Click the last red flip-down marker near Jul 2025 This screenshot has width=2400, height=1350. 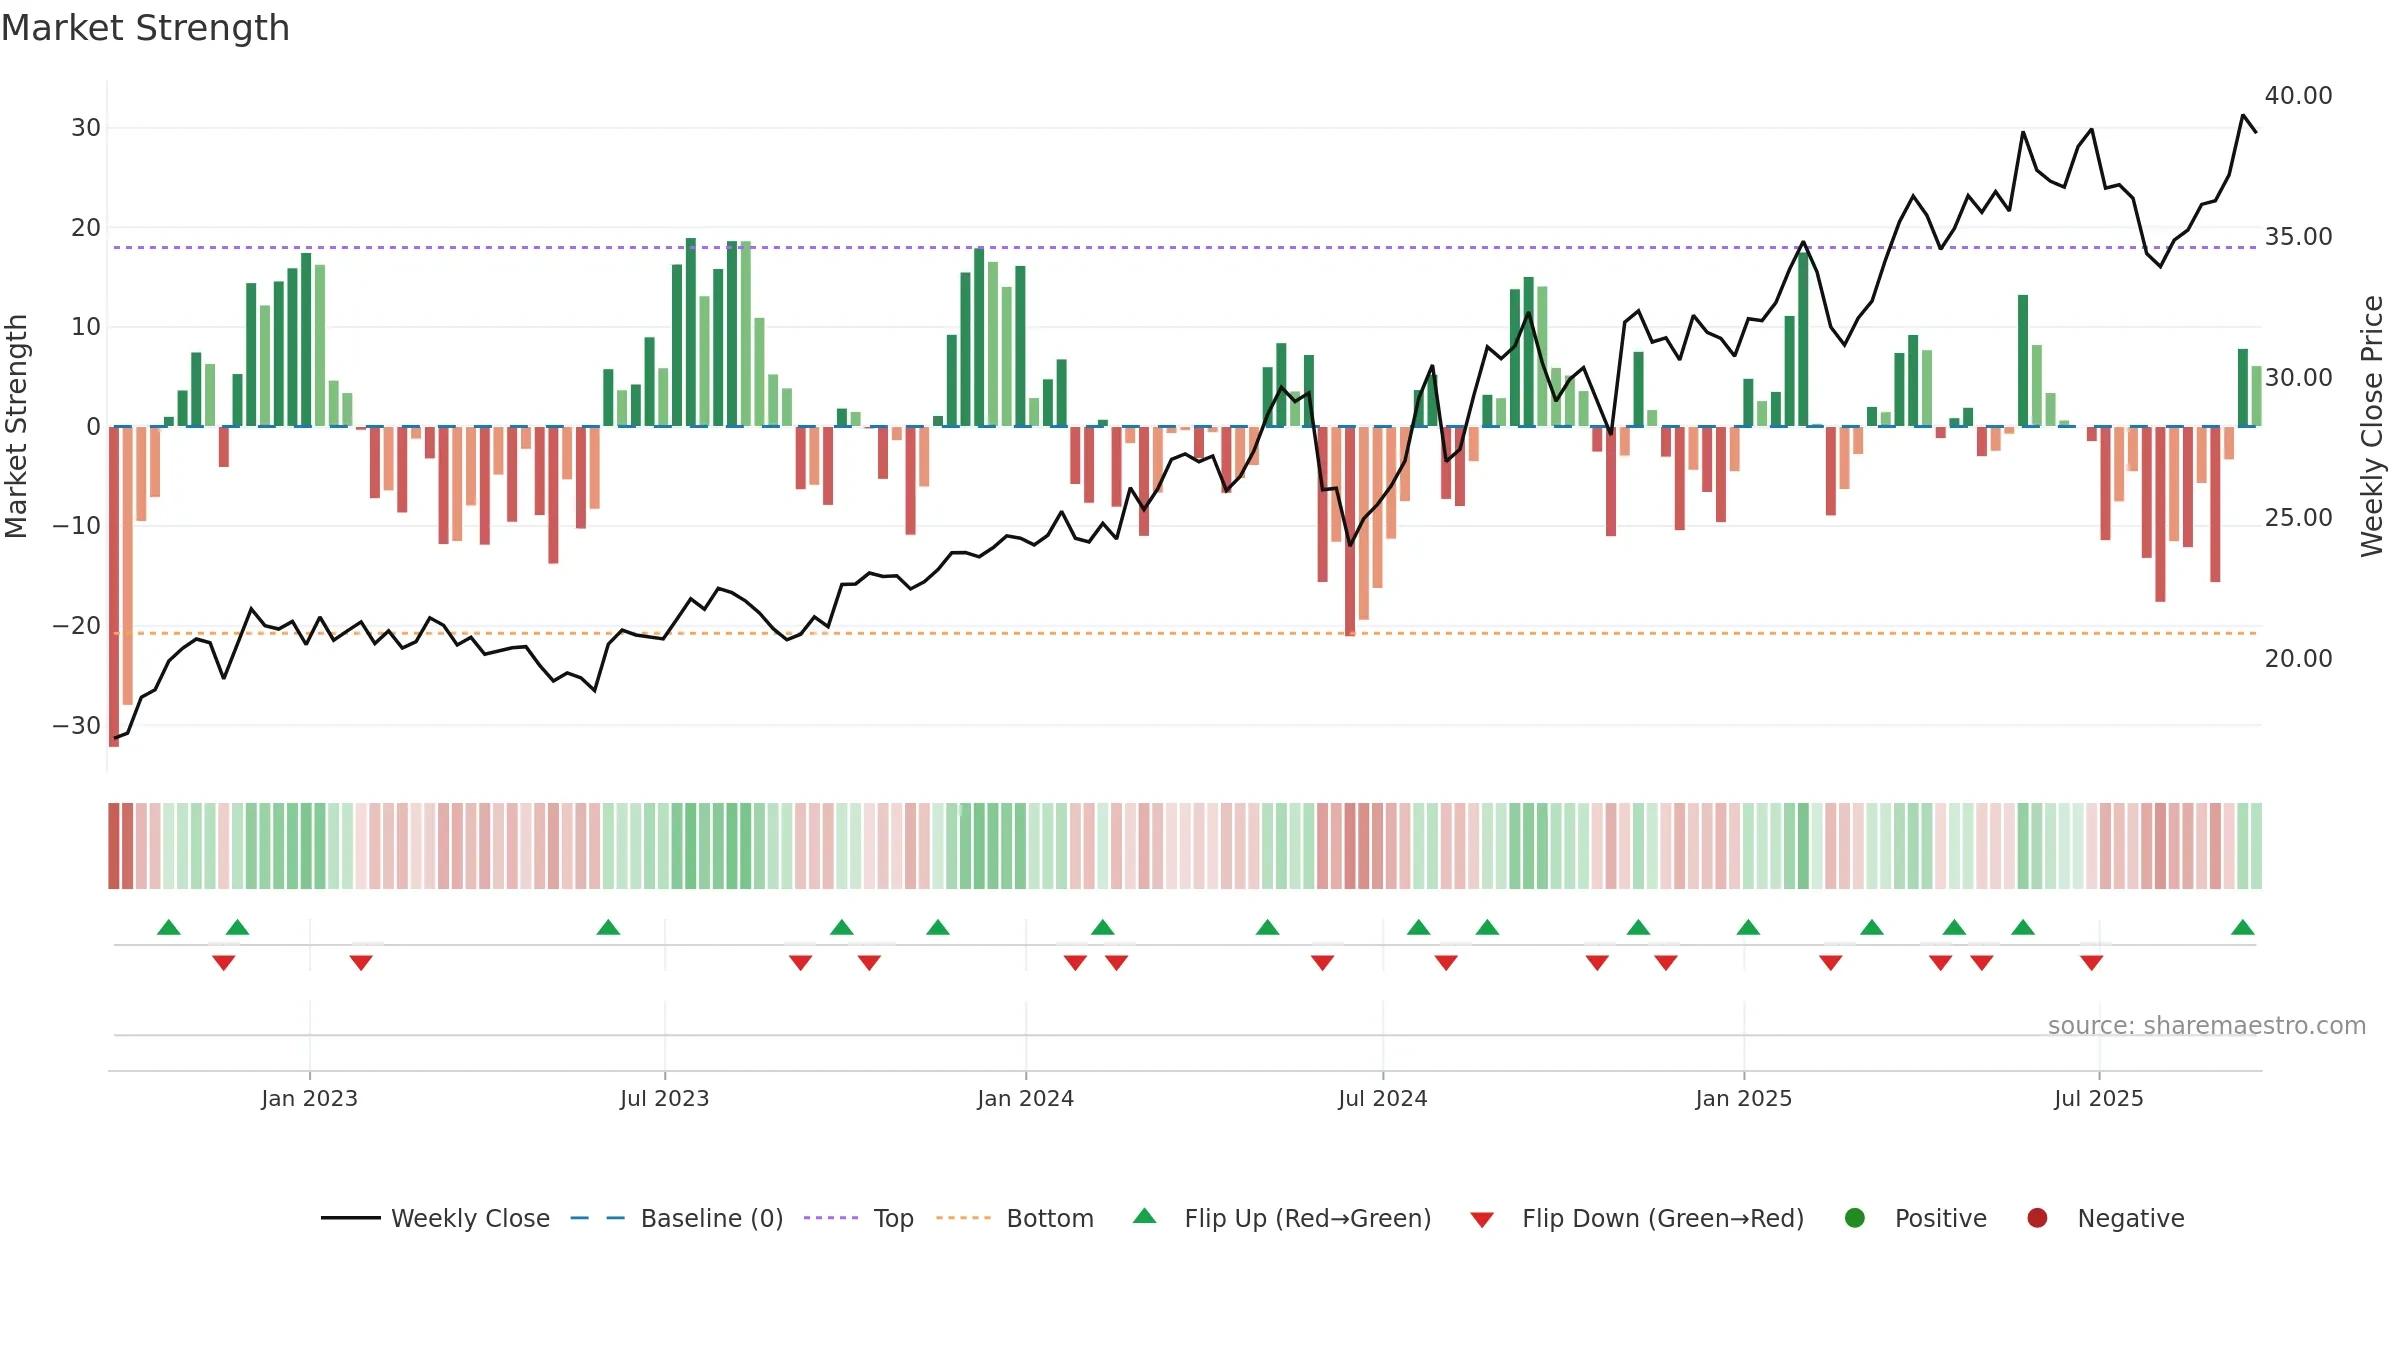tap(2092, 962)
